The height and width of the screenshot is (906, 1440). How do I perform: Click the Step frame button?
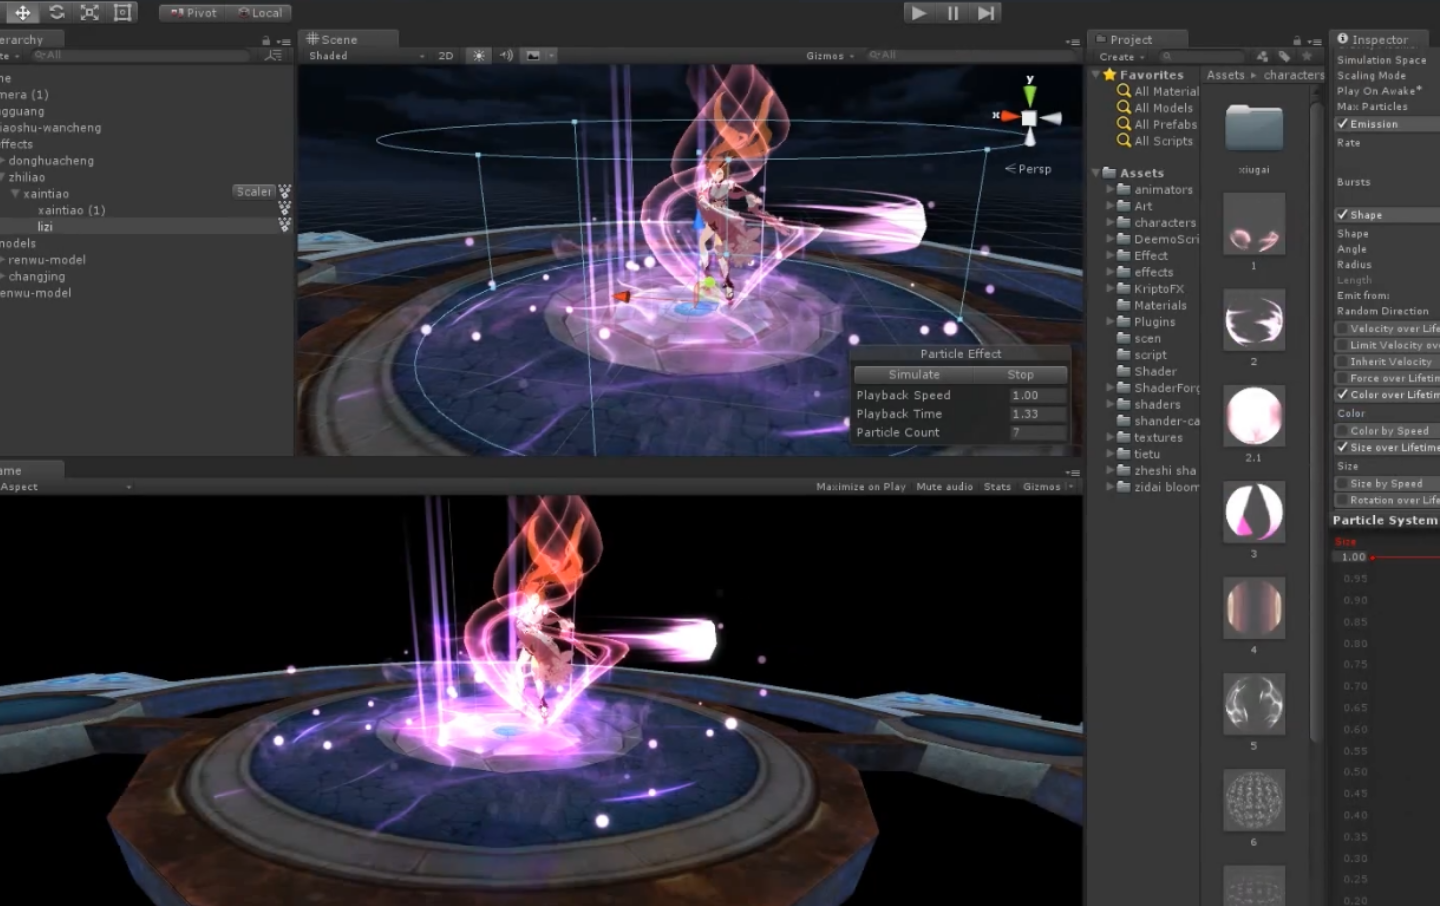pos(986,13)
